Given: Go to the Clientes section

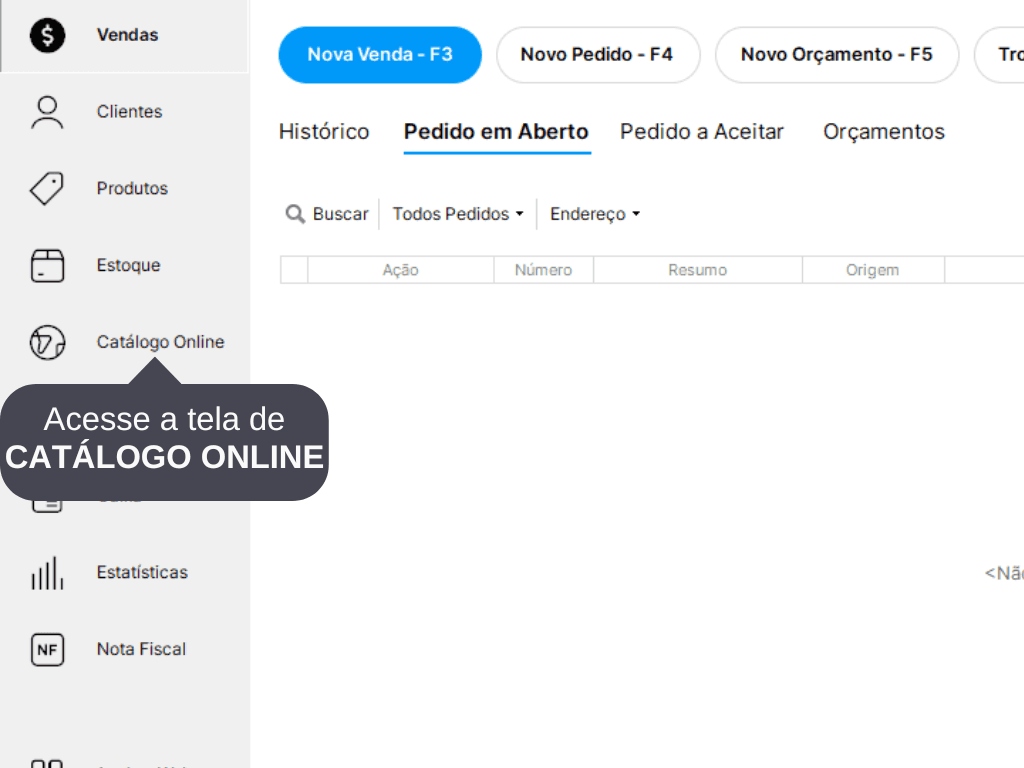Looking at the screenshot, I should [x=129, y=112].
